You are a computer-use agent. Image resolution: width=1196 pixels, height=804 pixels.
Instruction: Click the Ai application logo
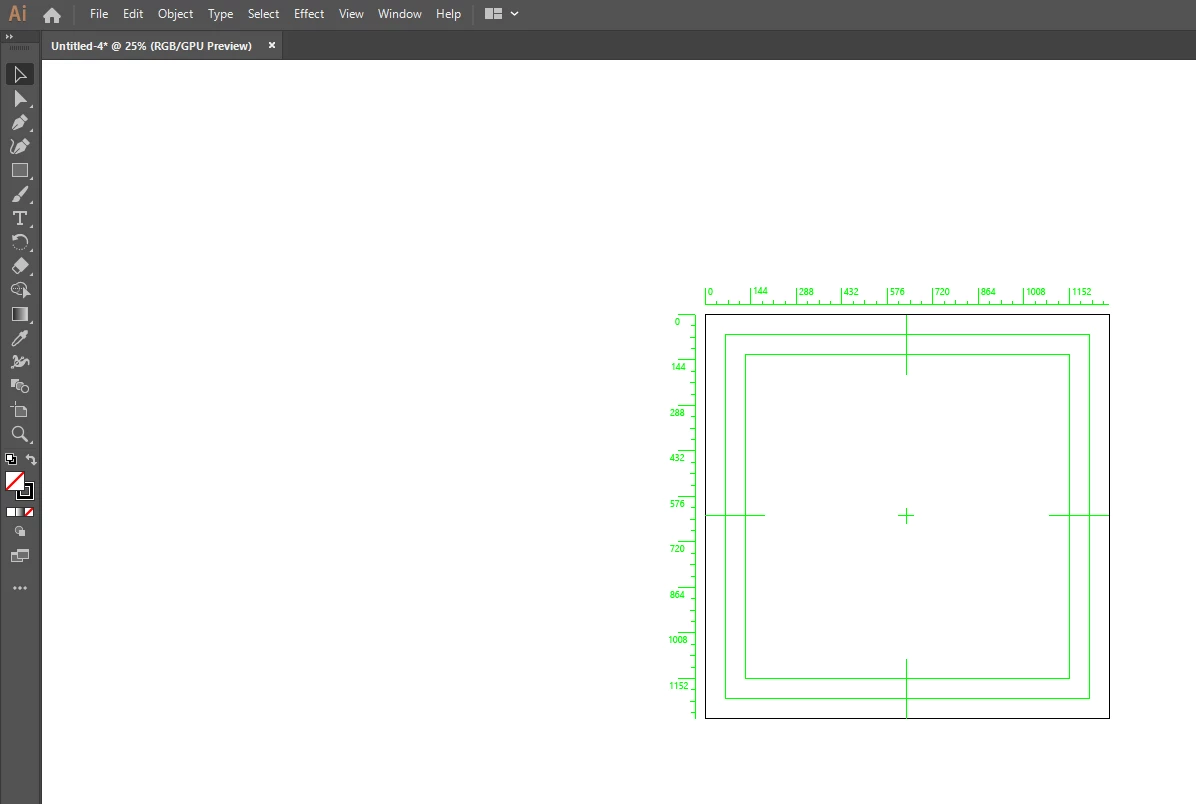(x=18, y=14)
